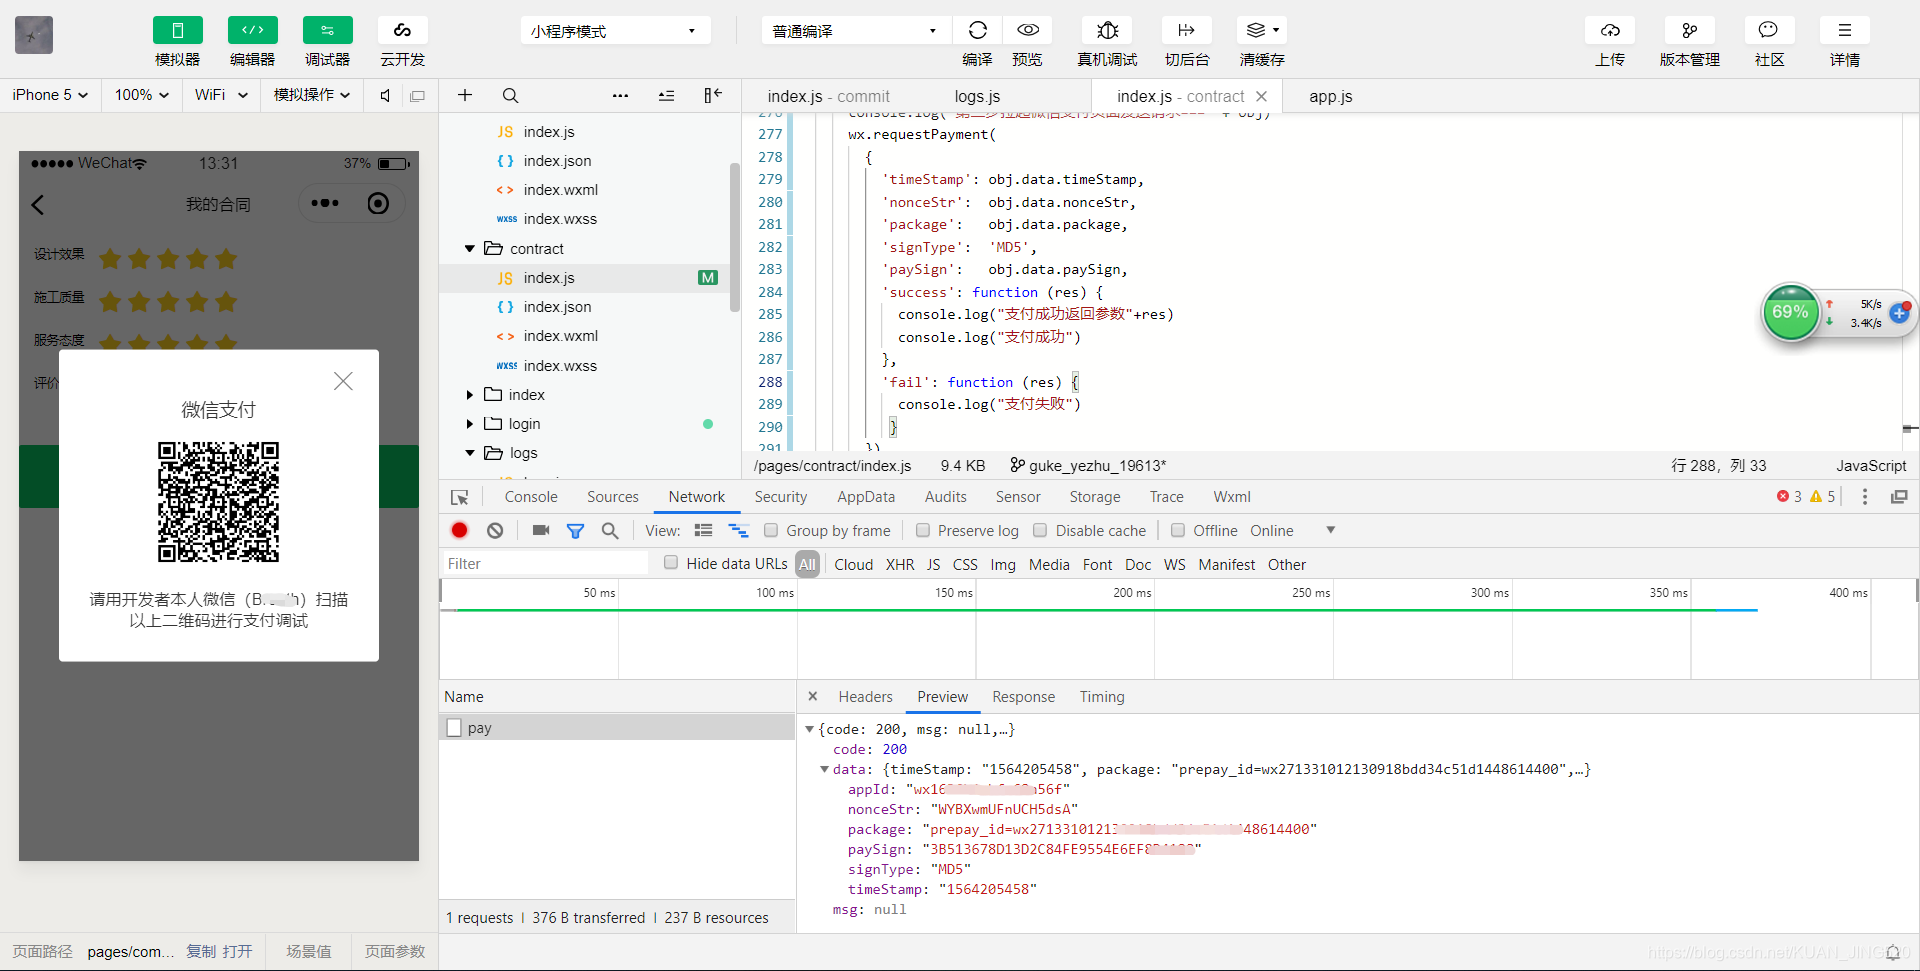Stop recording network log (red circle)

pos(459,531)
